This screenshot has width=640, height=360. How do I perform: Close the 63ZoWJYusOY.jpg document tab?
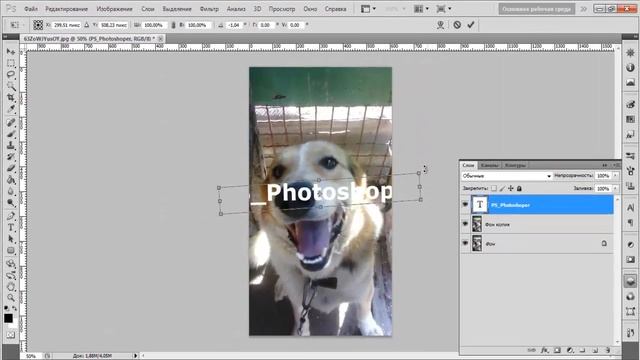[x=160, y=38]
